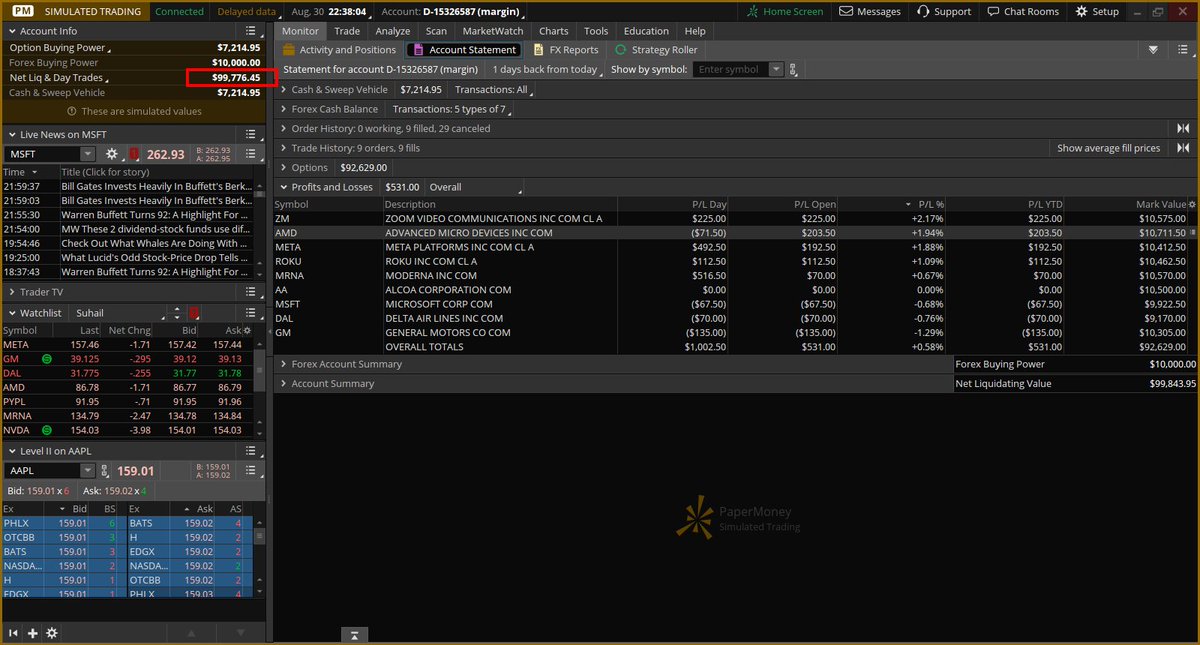
Task: Expand the Cash & Sweep Vehicle section
Action: tap(284, 90)
